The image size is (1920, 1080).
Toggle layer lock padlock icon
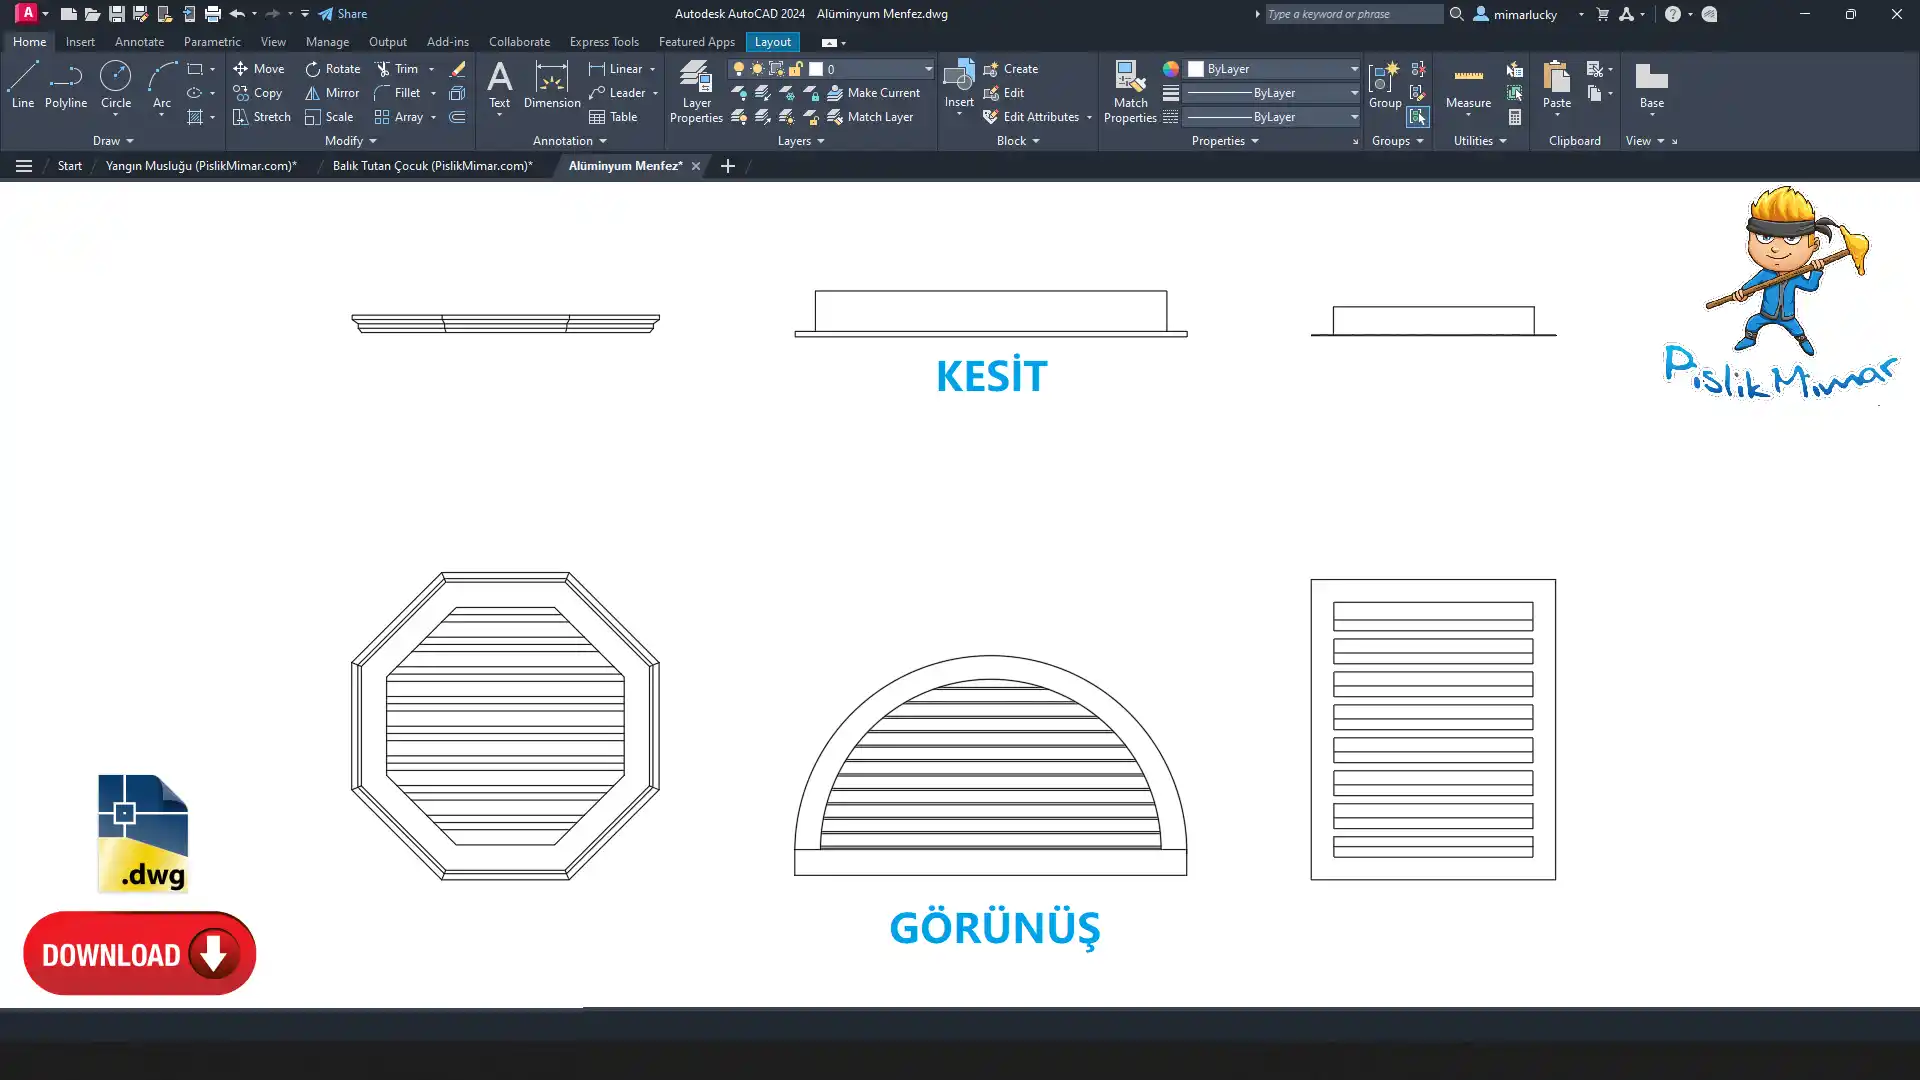[795, 69]
